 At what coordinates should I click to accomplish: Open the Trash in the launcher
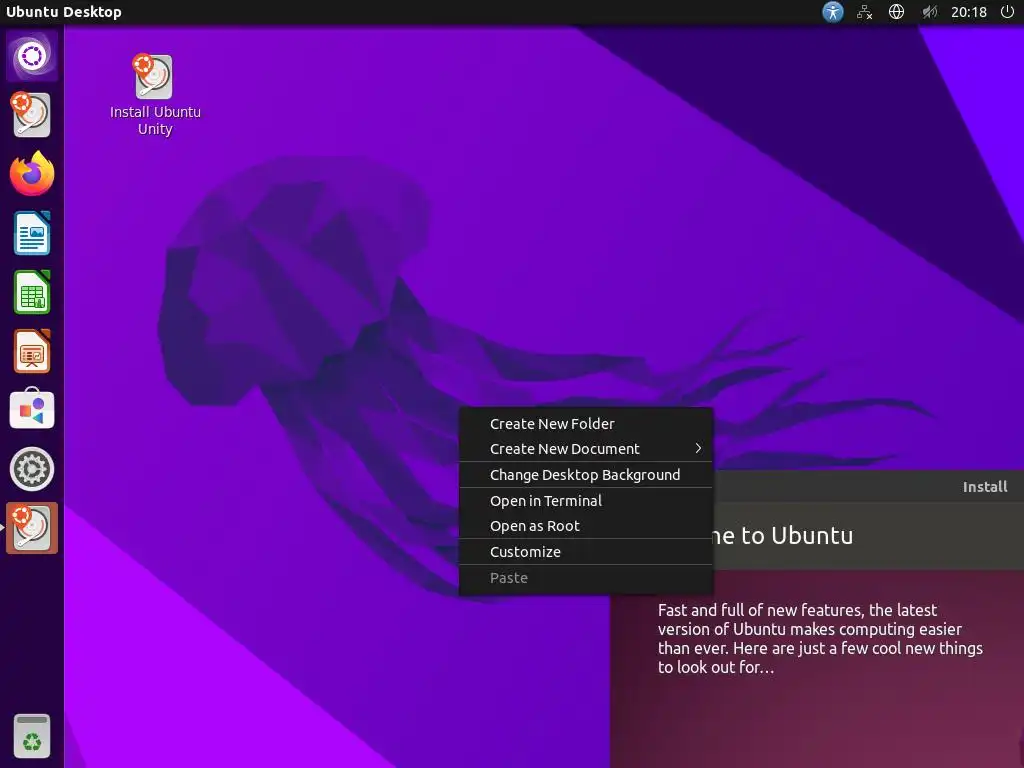[32, 736]
